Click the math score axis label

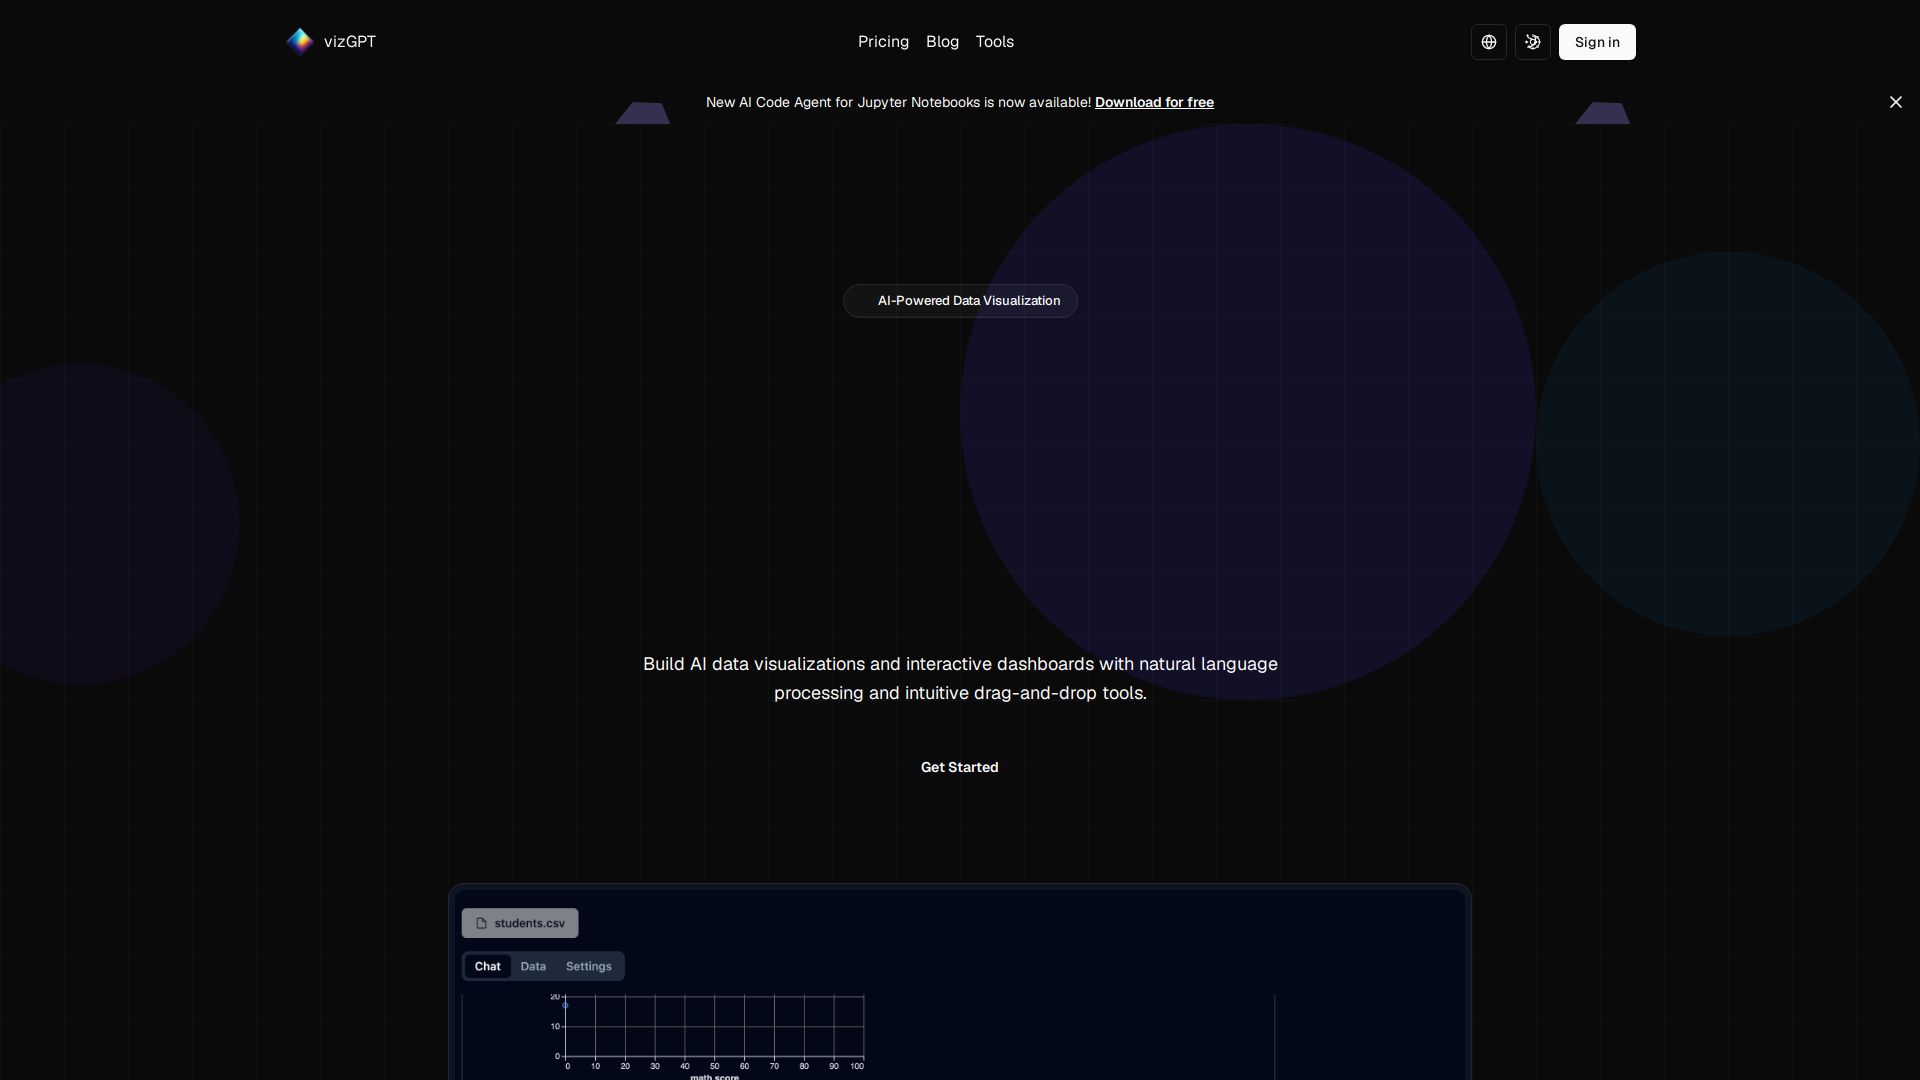point(714,1076)
